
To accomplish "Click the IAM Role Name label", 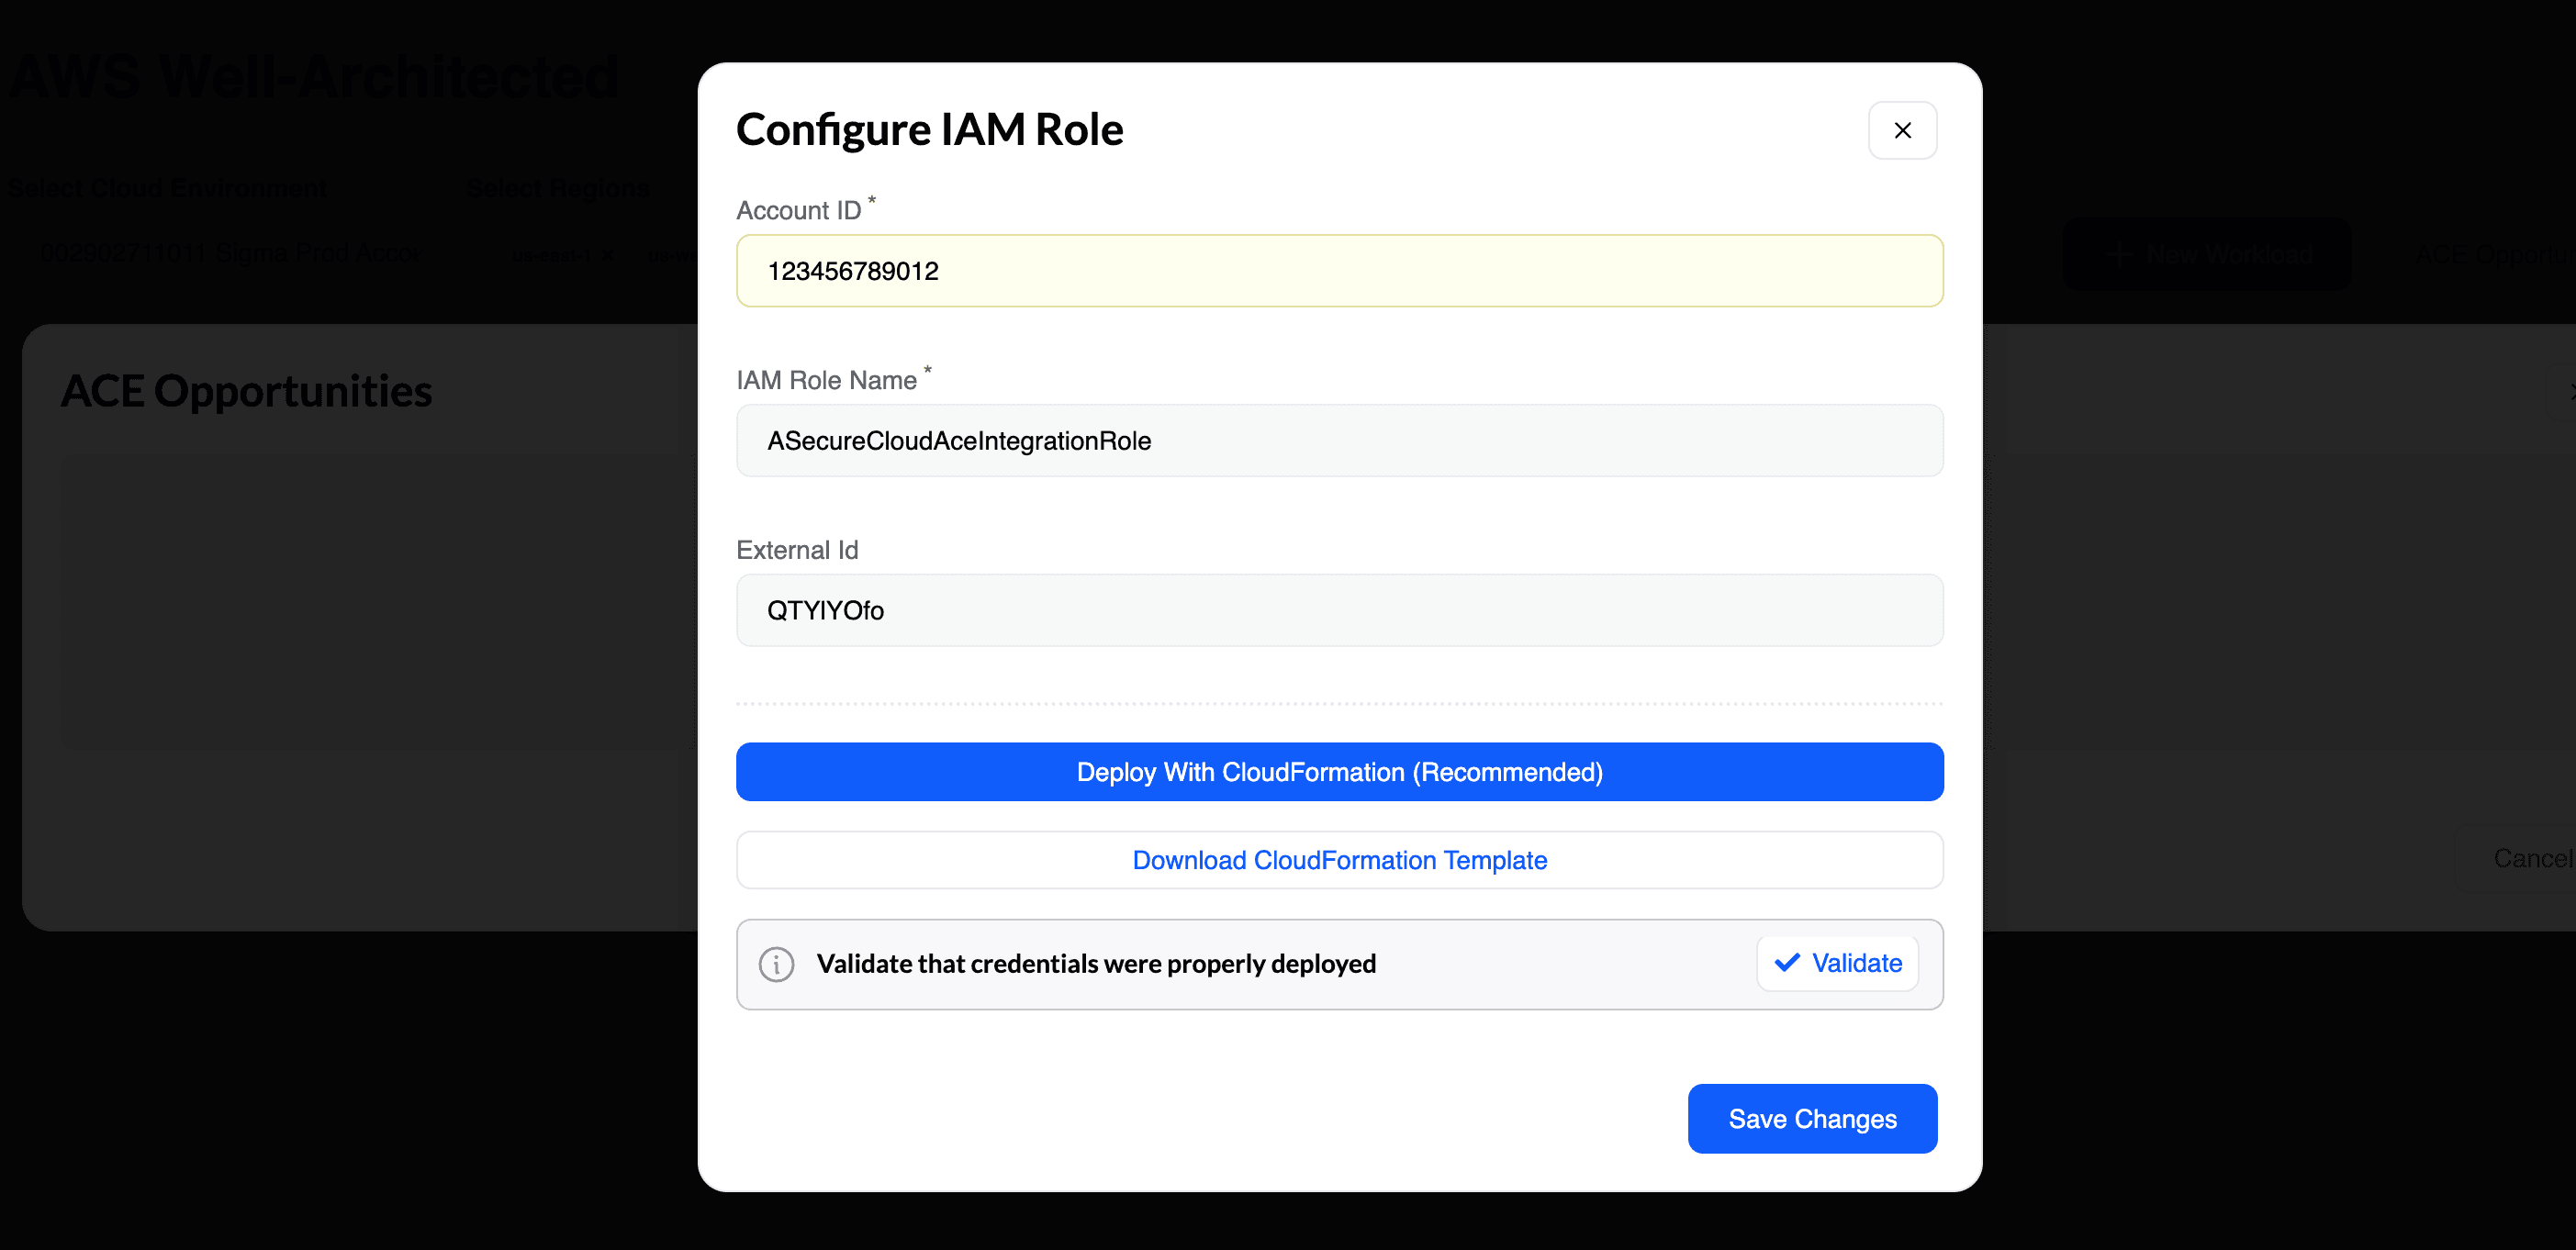I will (826, 381).
